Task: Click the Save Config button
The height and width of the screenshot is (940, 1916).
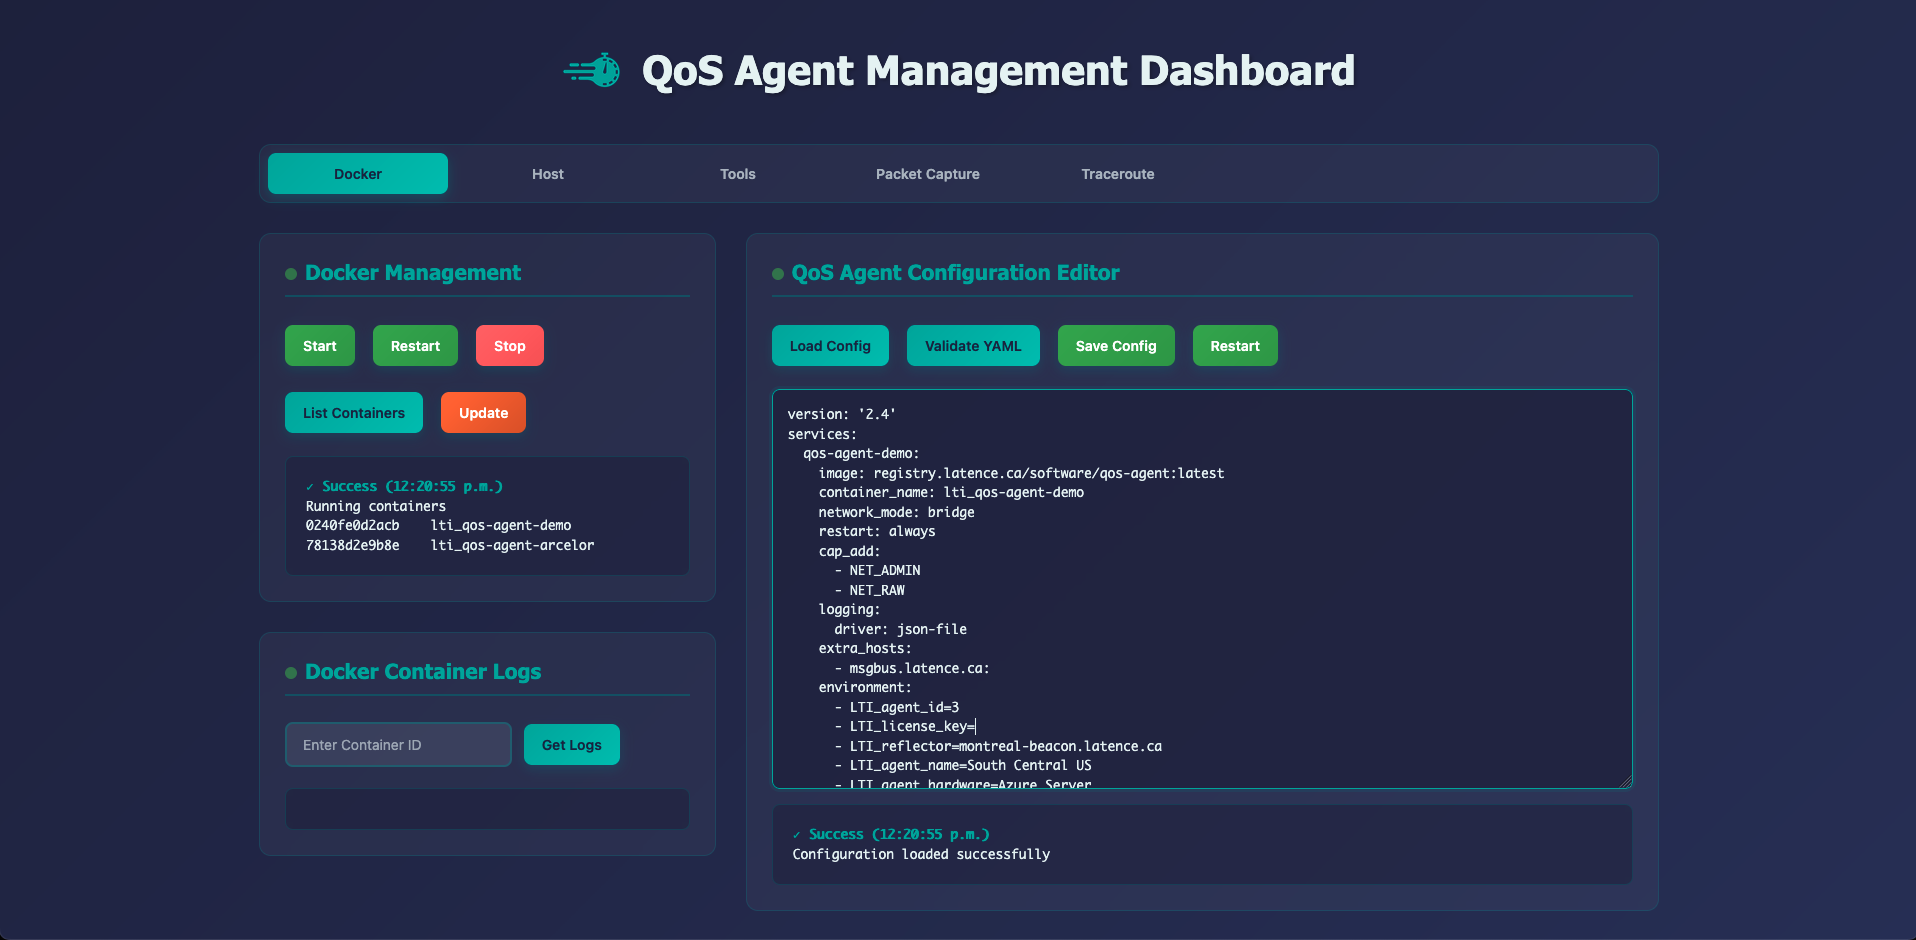Action: (1116, 346)
